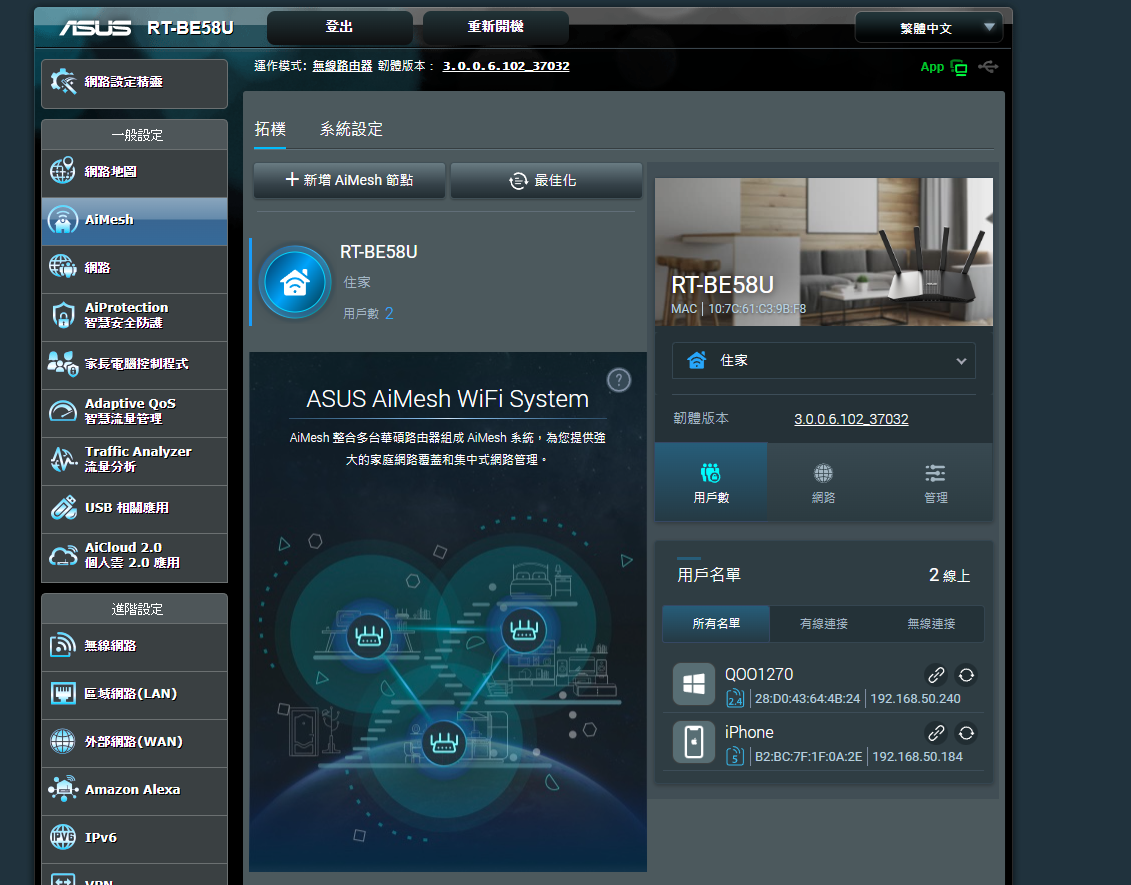Click the 重新開機 reboot button
The image size is (1131, 885).
[x=496, y=27]
